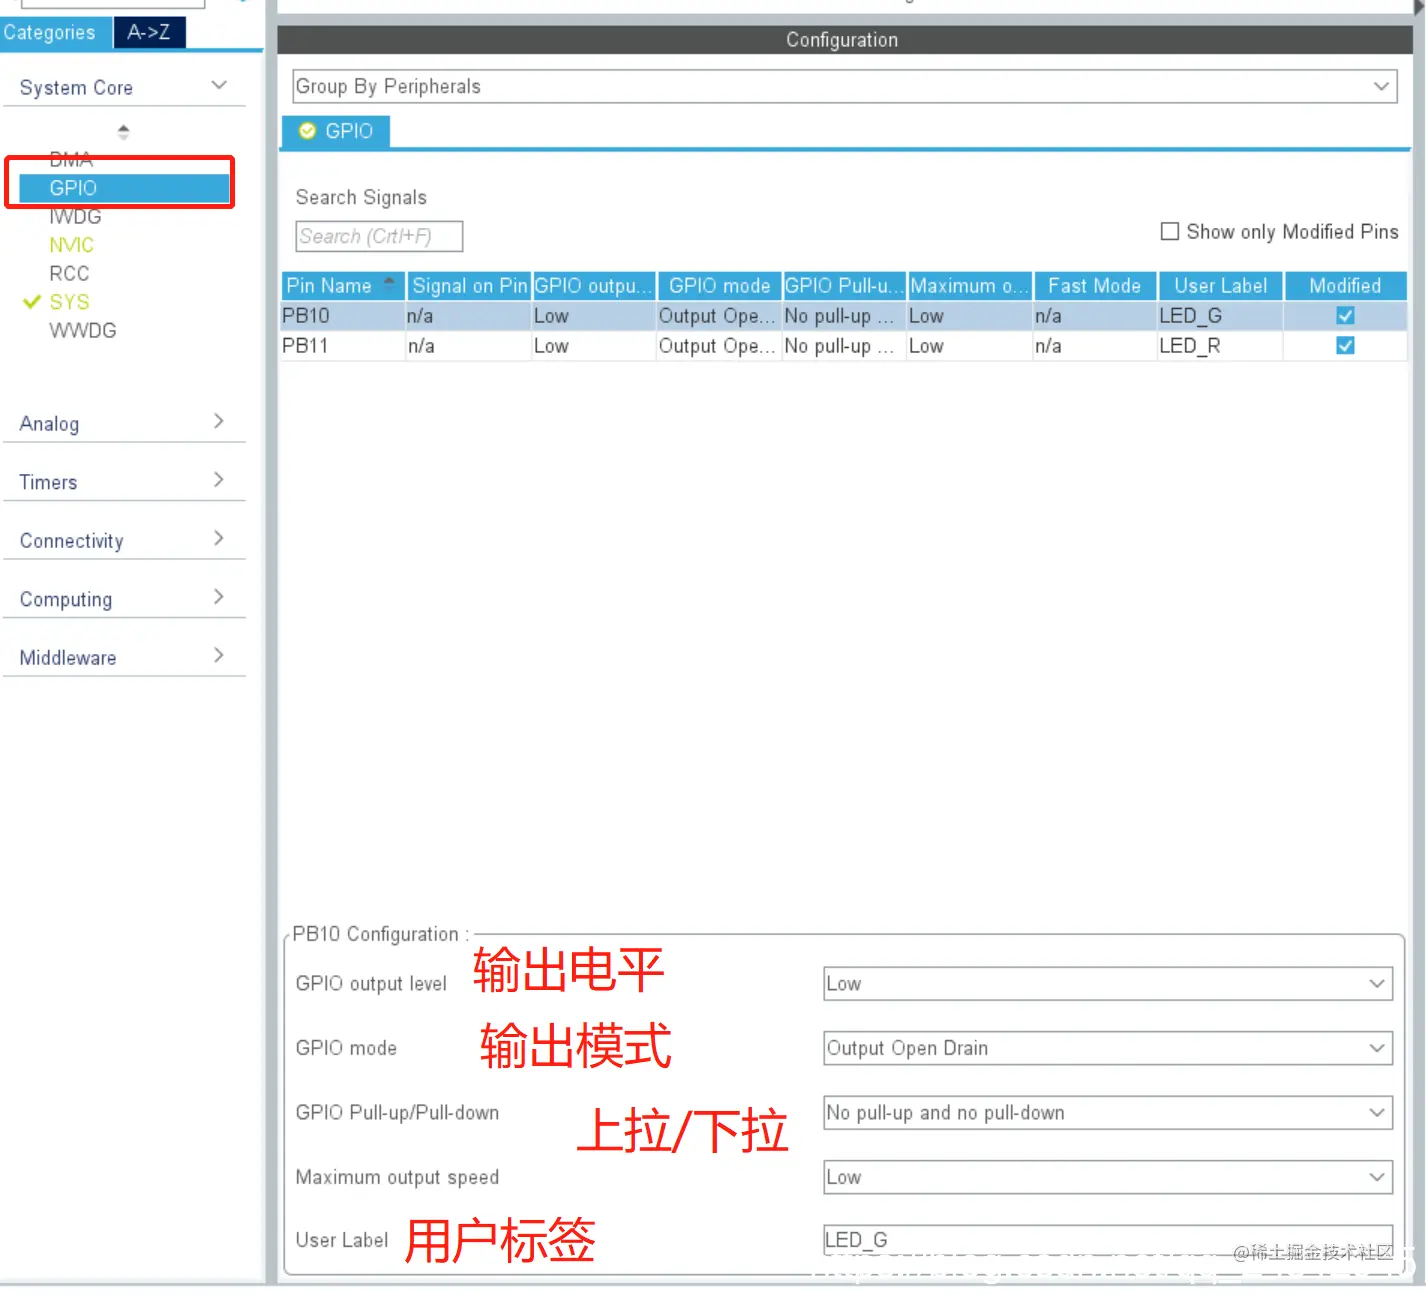Viewport: 1426px width, 1295px height.
Task: Sort by GPIO mode column header
Action: coord(720,286)
